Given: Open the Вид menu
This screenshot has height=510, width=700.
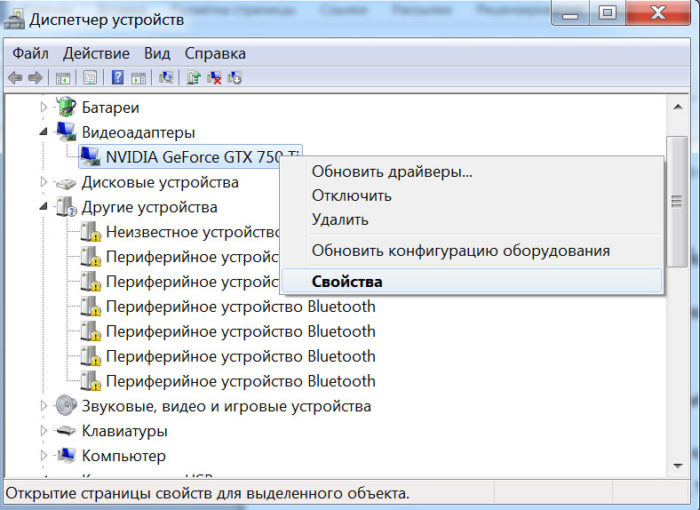Looking at the screenshot, I should pos(157,53).
